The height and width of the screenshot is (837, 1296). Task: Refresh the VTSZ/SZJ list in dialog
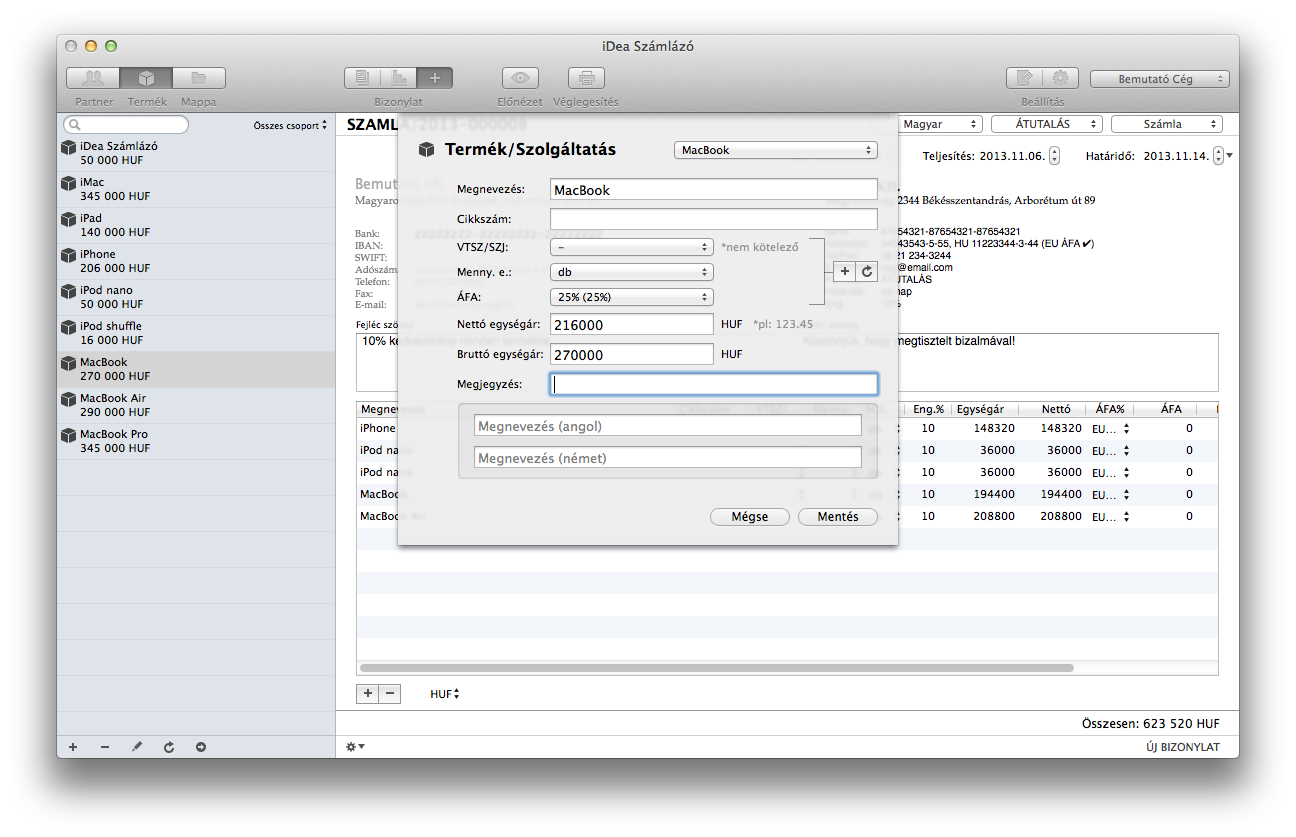point(867,271)
